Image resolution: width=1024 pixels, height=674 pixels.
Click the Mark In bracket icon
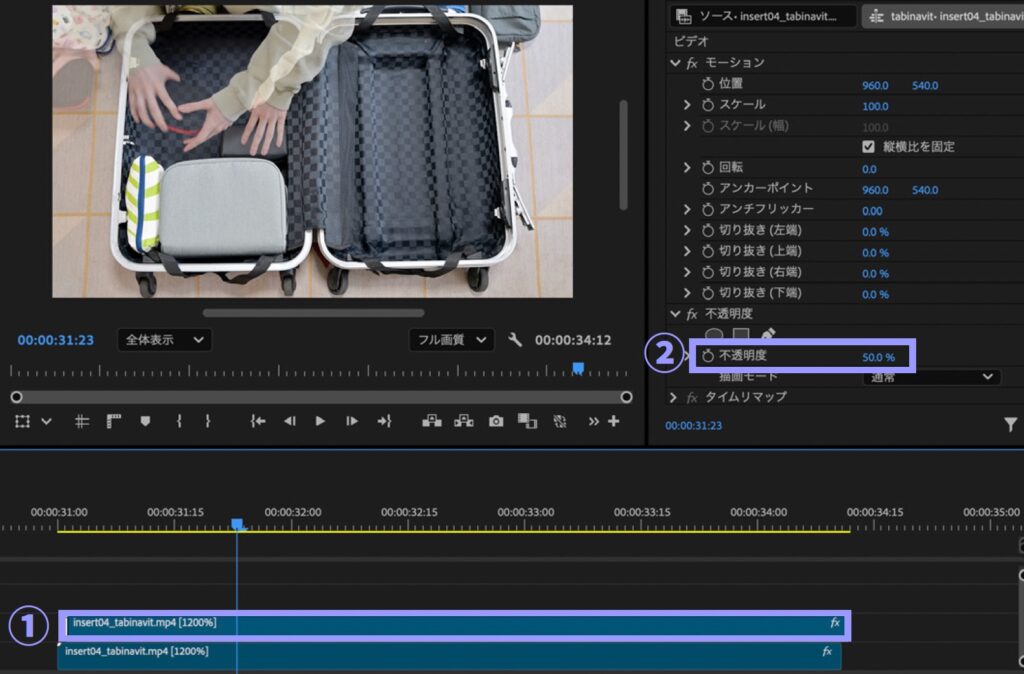tap(178, 421)
